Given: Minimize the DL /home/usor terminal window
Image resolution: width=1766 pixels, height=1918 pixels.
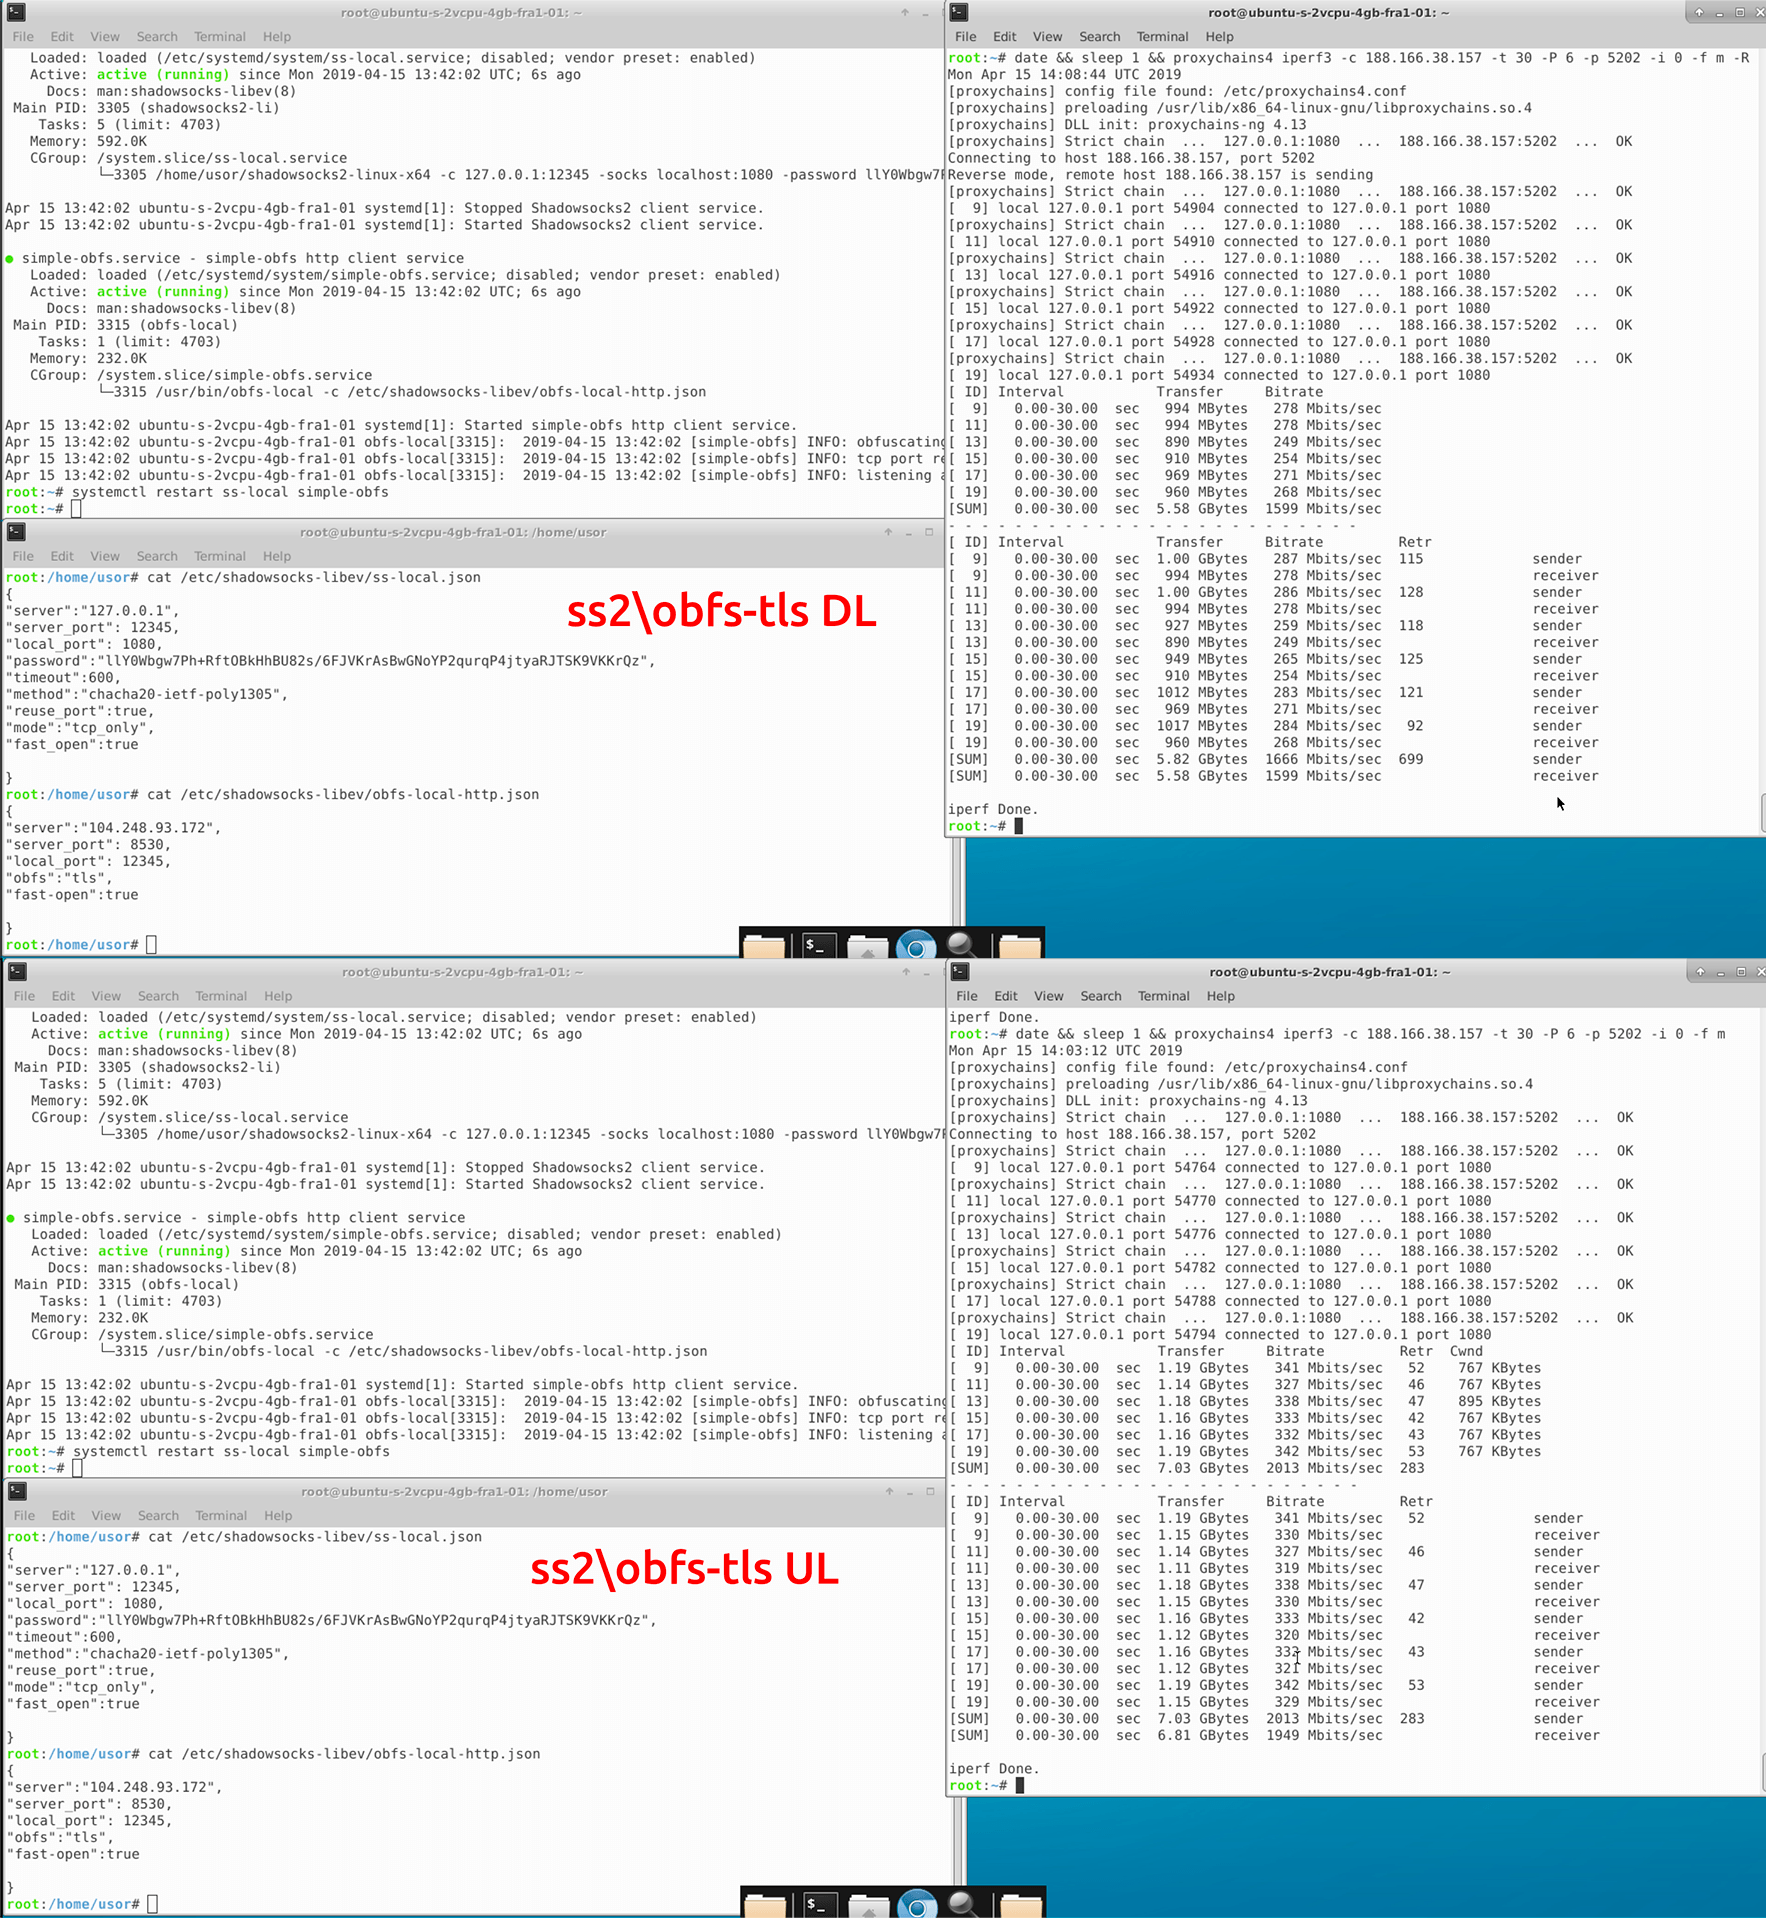Looking at the screenshot, I should [908, 533].
